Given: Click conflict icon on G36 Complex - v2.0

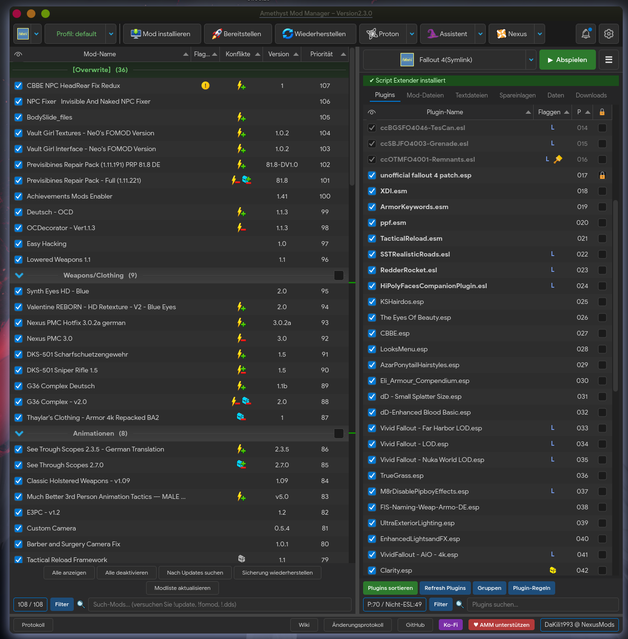Looking at the screenshot, I should (241, 401).
